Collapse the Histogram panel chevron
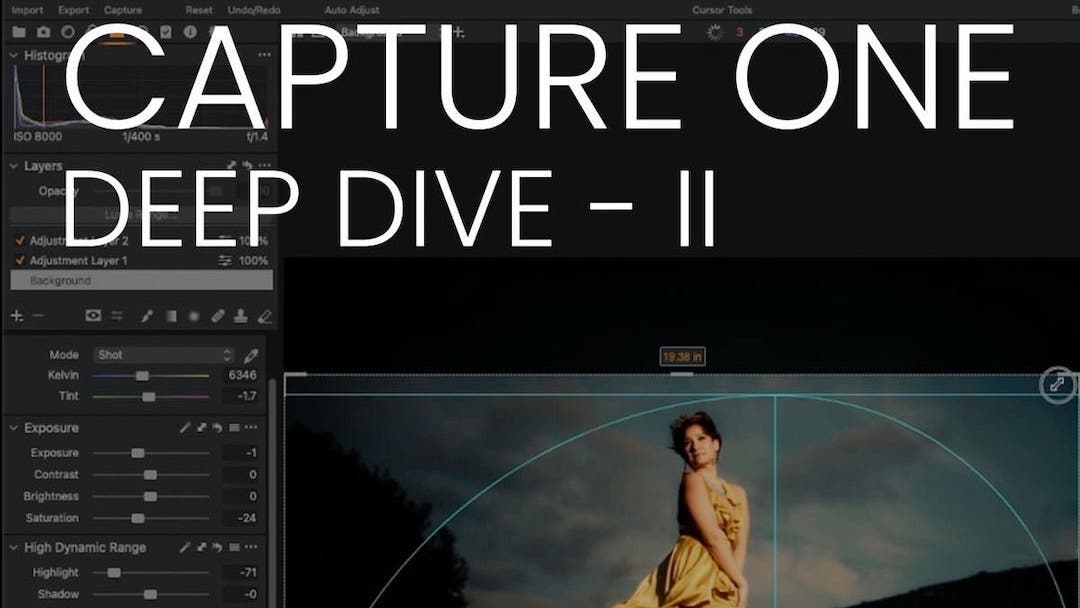The image size is (1080, 608). tap(13, 55)
